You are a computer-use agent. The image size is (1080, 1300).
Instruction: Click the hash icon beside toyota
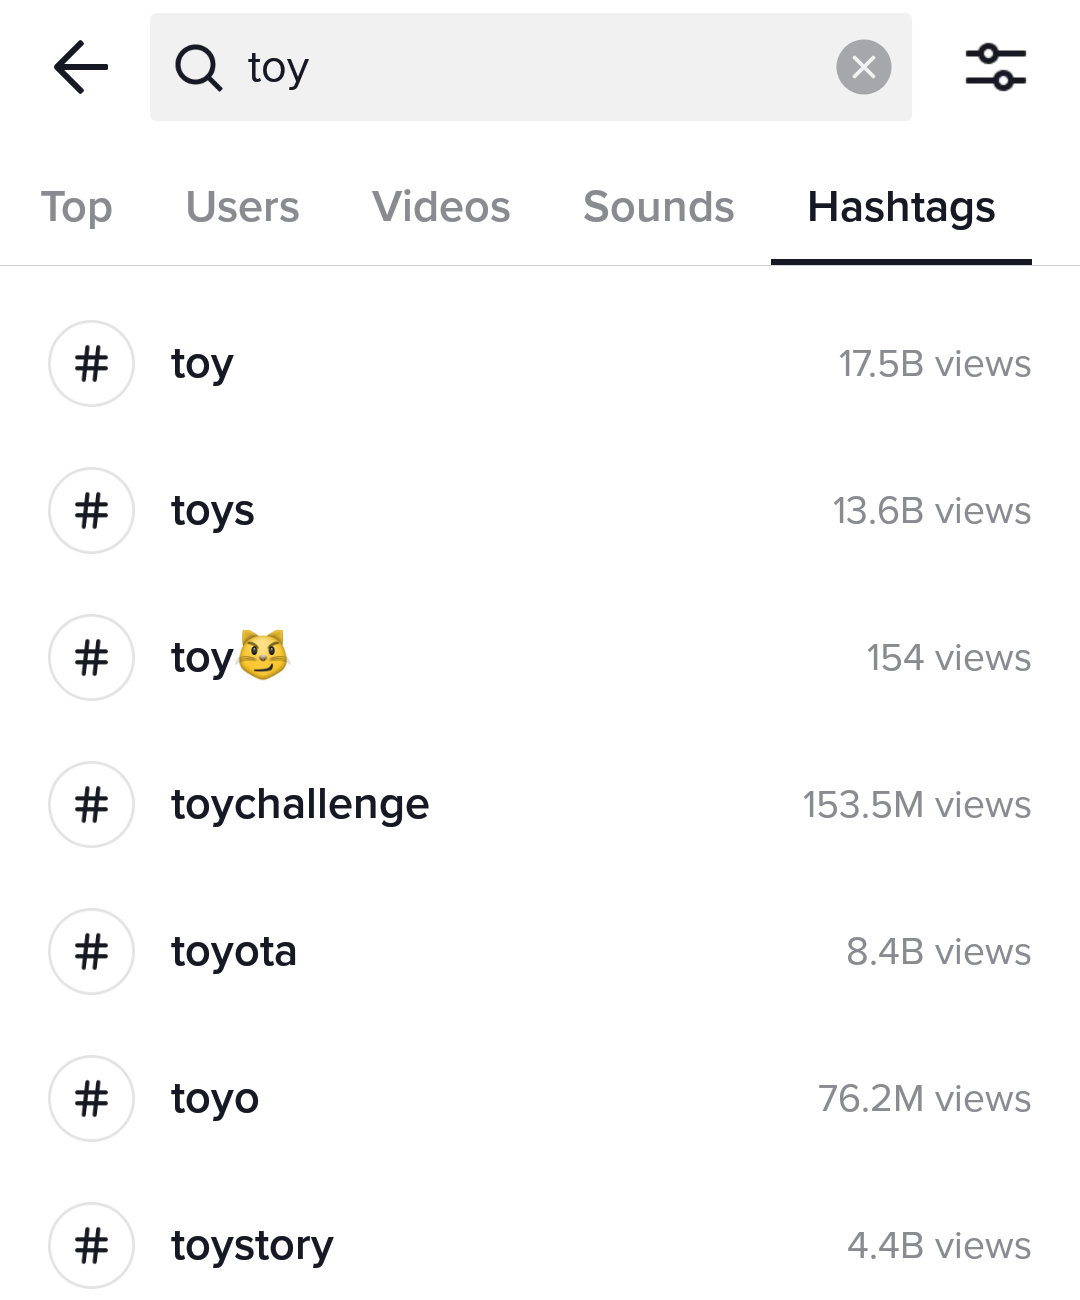pyautogui.click(x=91, y=952)
